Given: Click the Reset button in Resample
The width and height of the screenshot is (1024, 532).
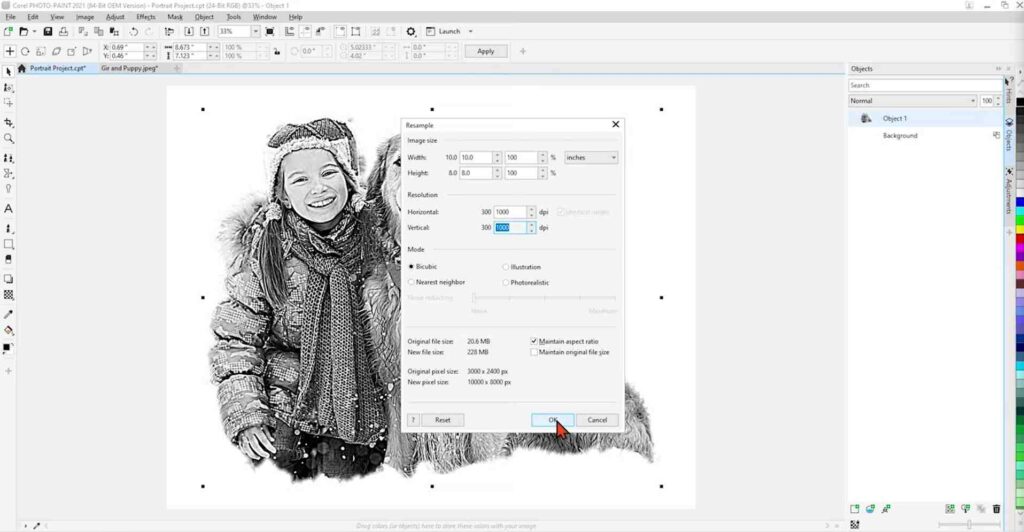Looking at the screenshot, I should click(443, 420).
